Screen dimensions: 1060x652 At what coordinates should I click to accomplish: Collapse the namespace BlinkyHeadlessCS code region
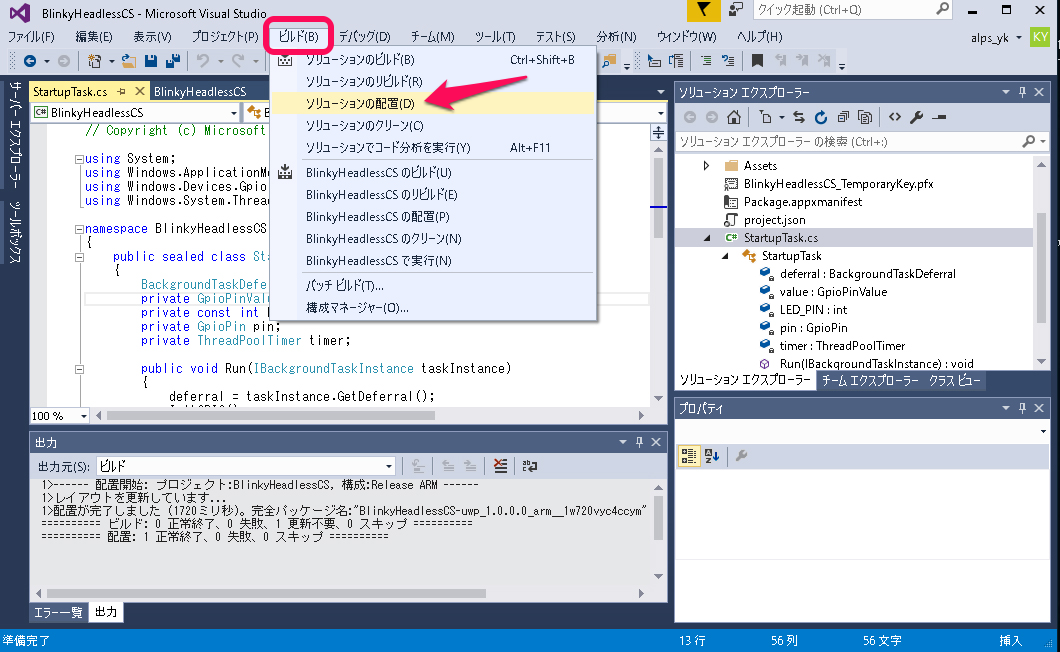[79, 229]
